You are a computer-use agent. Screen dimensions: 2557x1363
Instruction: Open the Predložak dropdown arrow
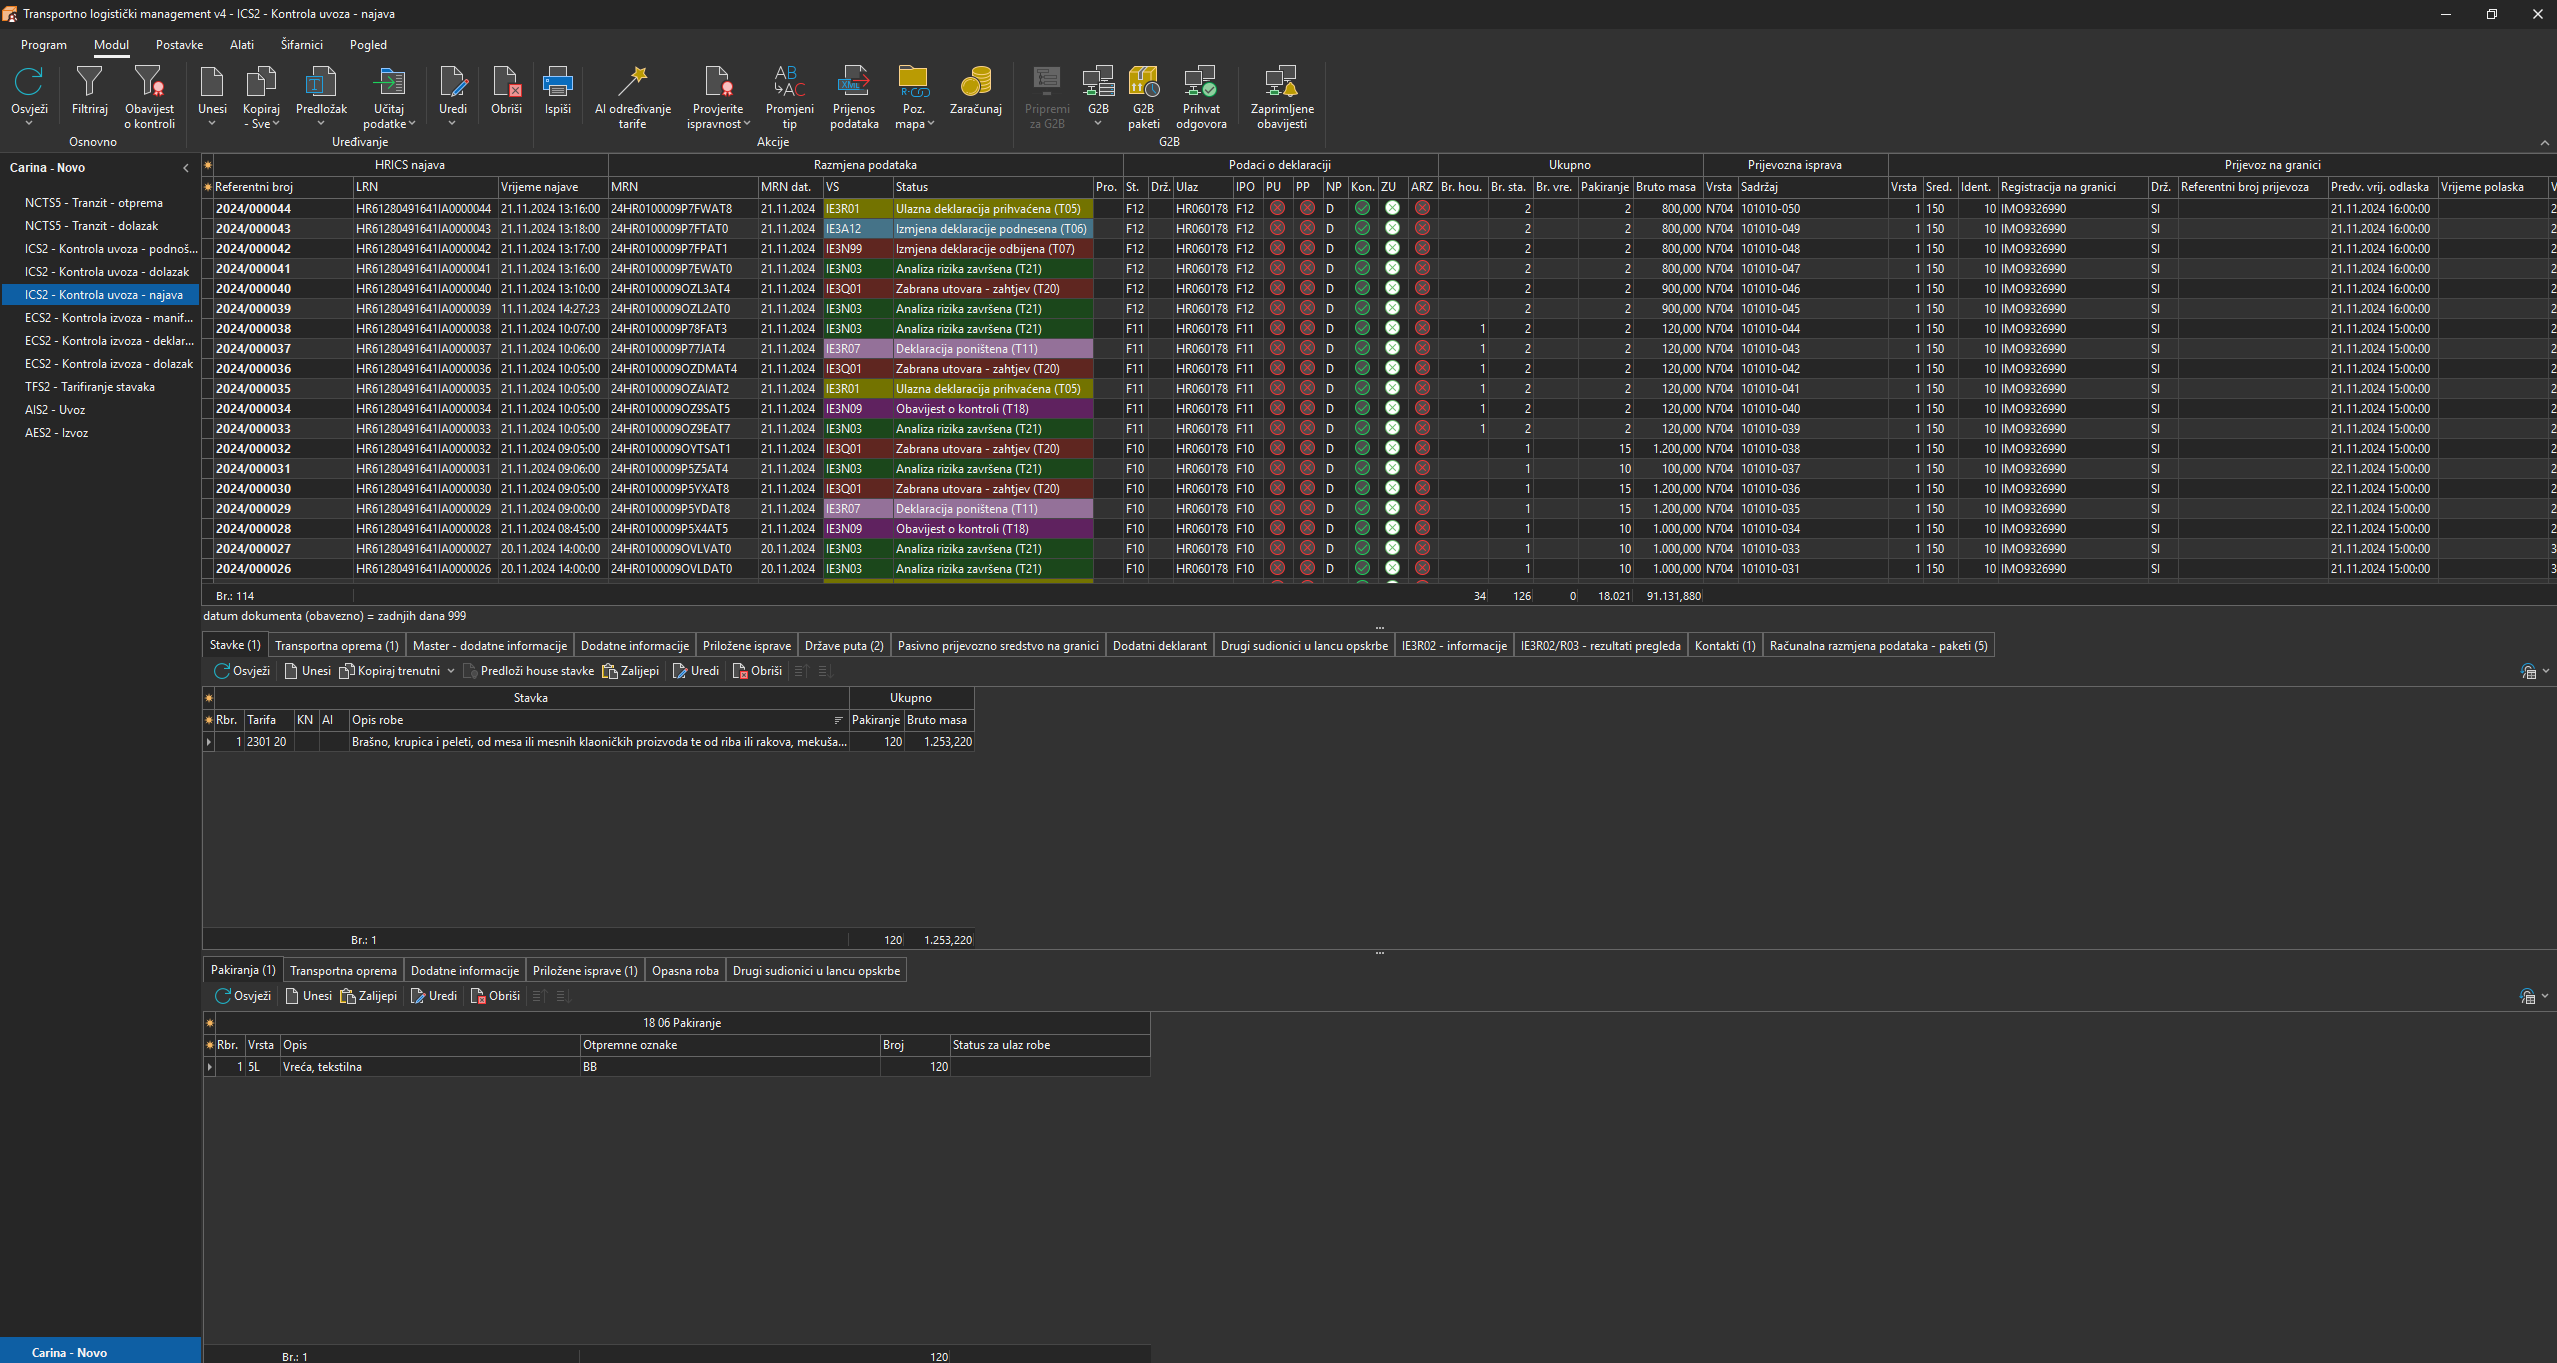[321, 123]
